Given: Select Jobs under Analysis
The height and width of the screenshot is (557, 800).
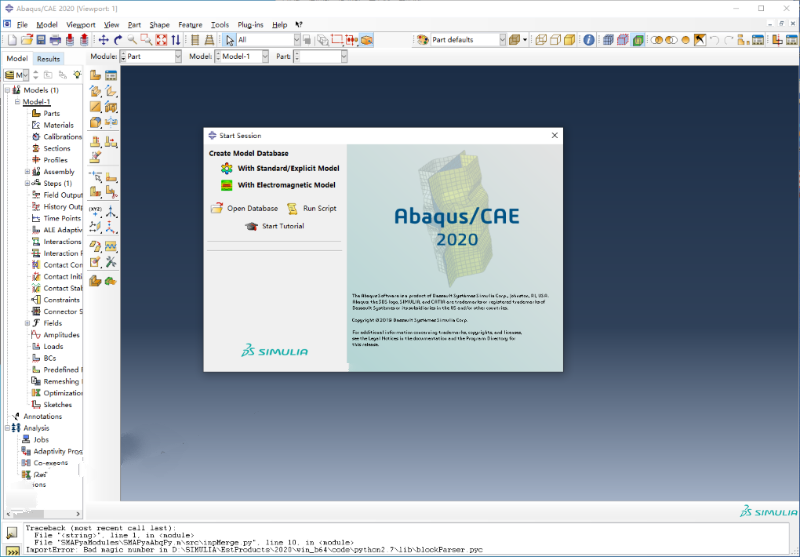Looking at the screenshot, I should click(41, 440).
